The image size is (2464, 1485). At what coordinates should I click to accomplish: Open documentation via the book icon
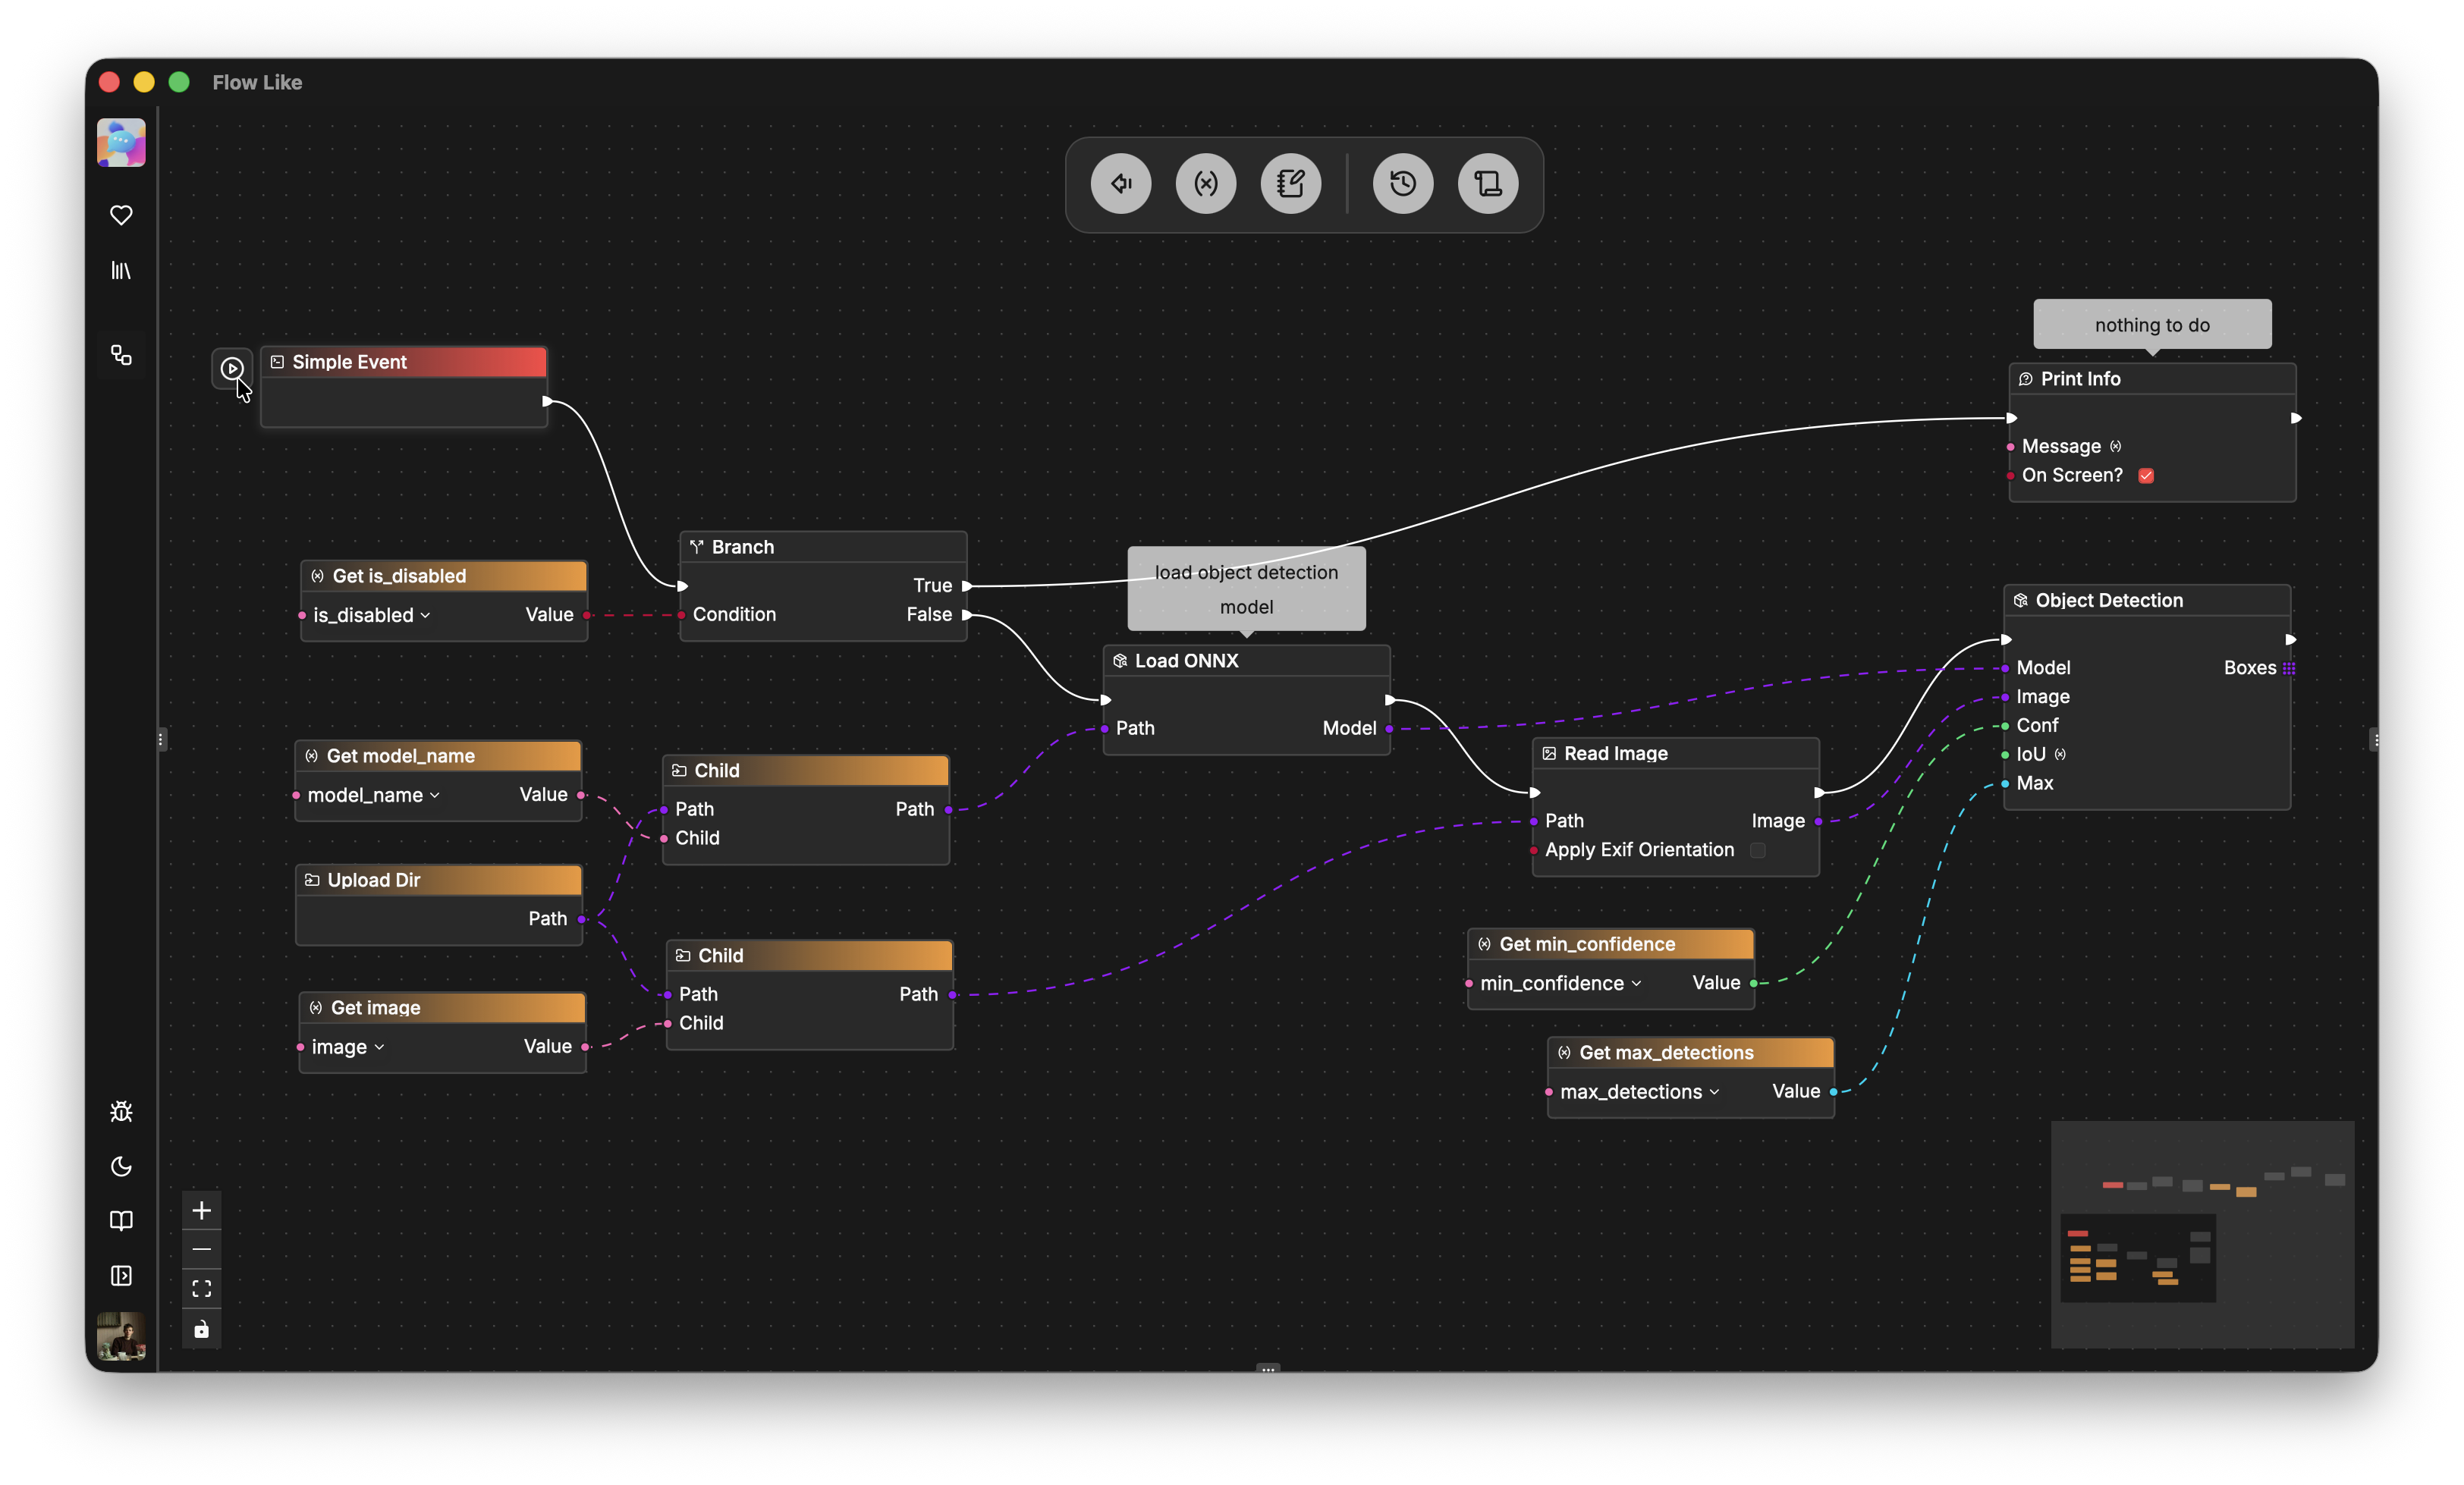pos(121,1220)
